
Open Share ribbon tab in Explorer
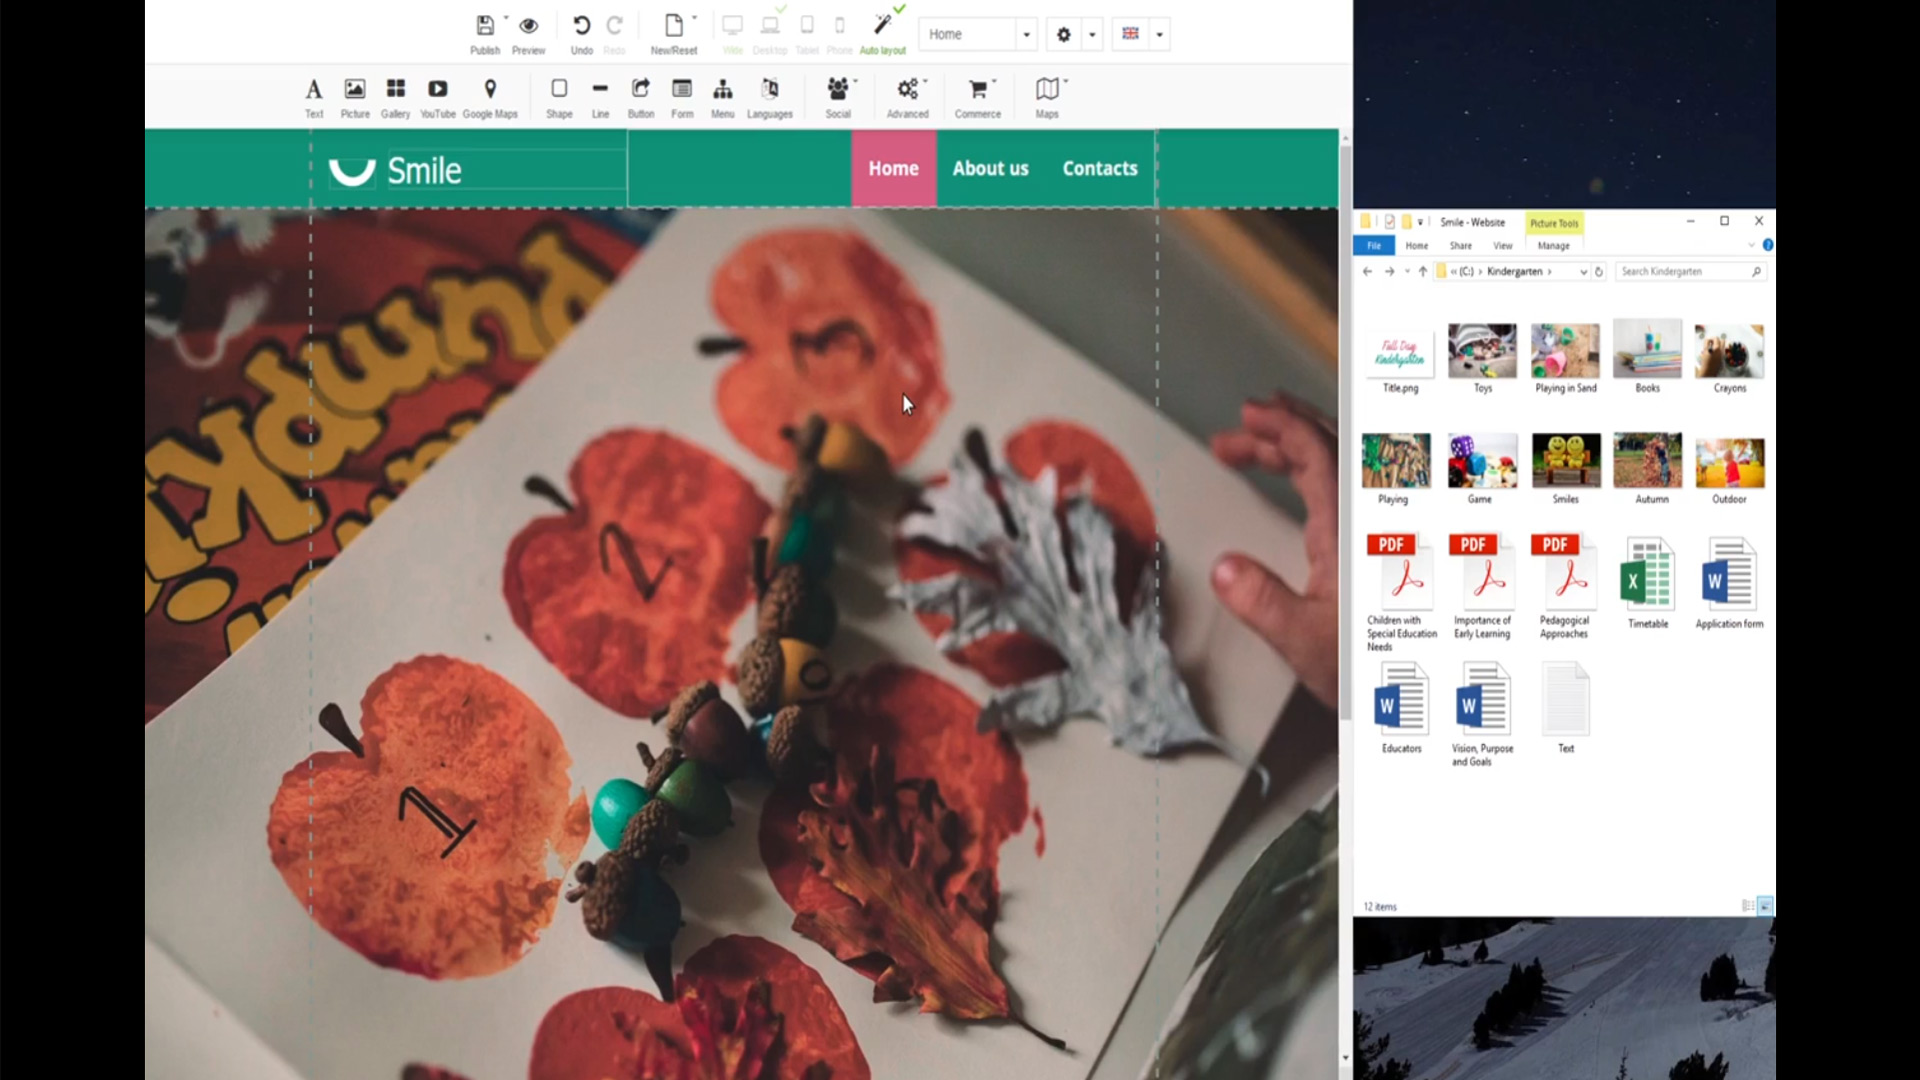click(x=1461, y=245)
